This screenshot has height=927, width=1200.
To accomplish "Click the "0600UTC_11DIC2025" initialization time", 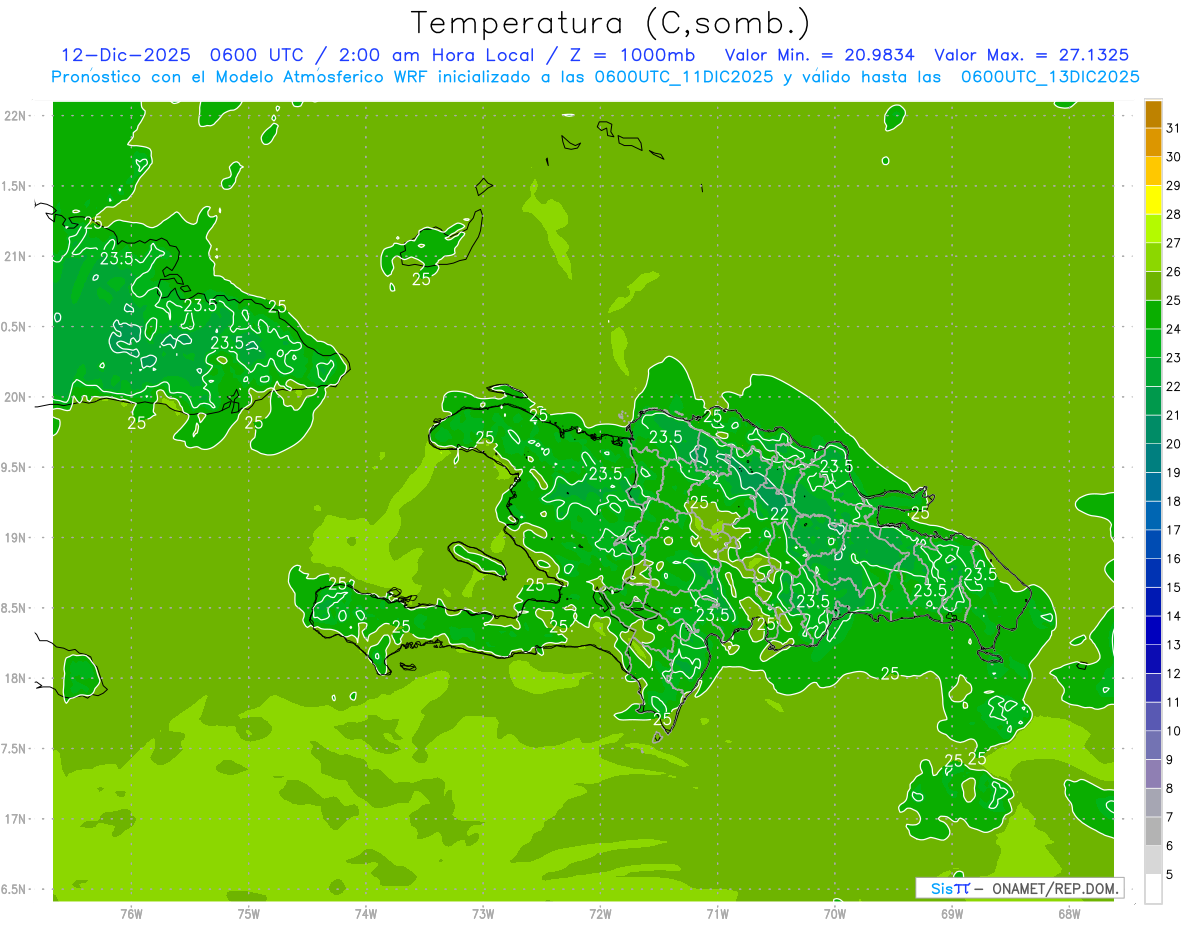I will click(x=684, y=77).
